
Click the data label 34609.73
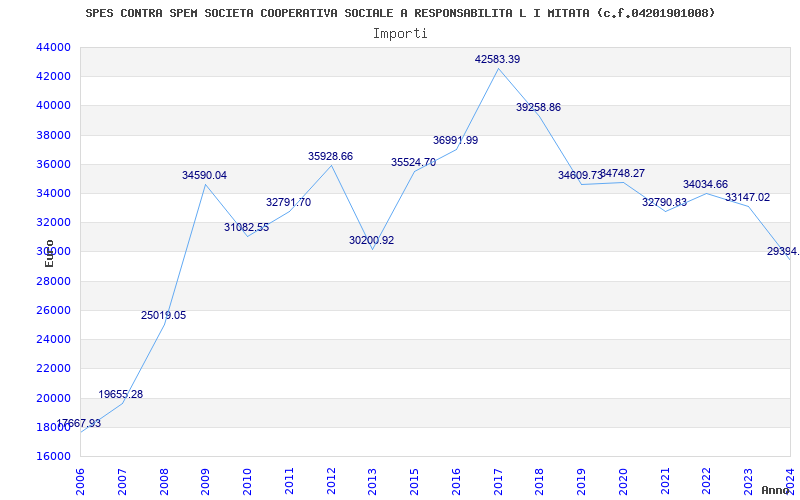click(580, 176)
